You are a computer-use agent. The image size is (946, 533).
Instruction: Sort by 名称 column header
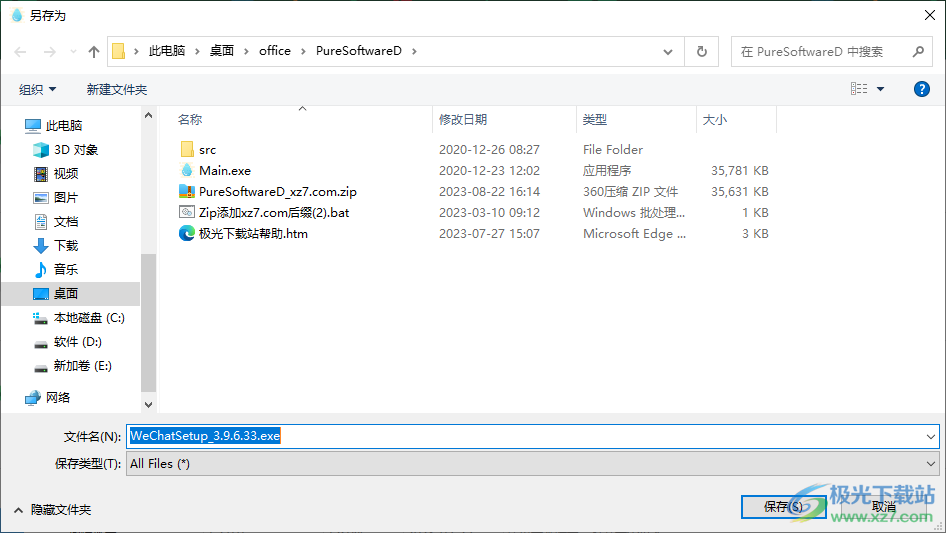pos(190,120)
